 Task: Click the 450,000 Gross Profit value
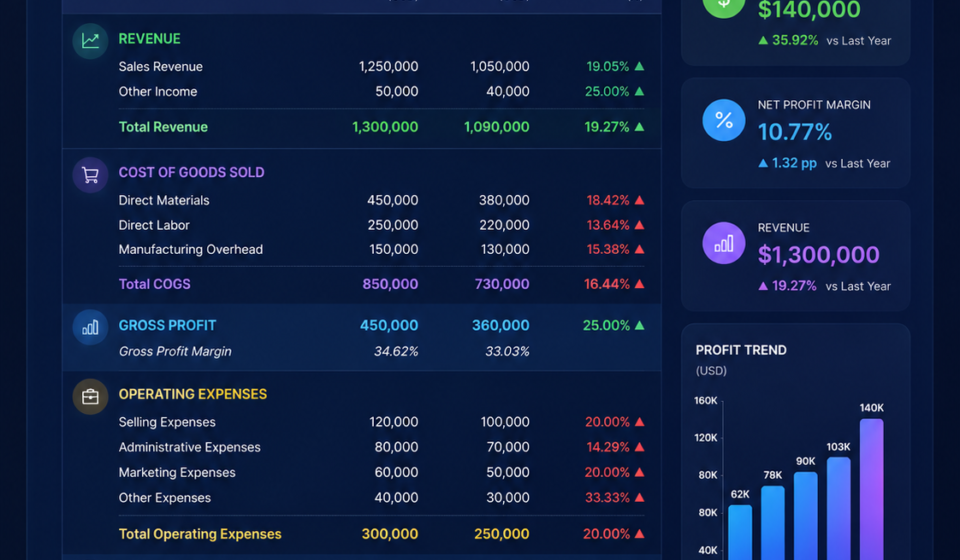(389, 326)
